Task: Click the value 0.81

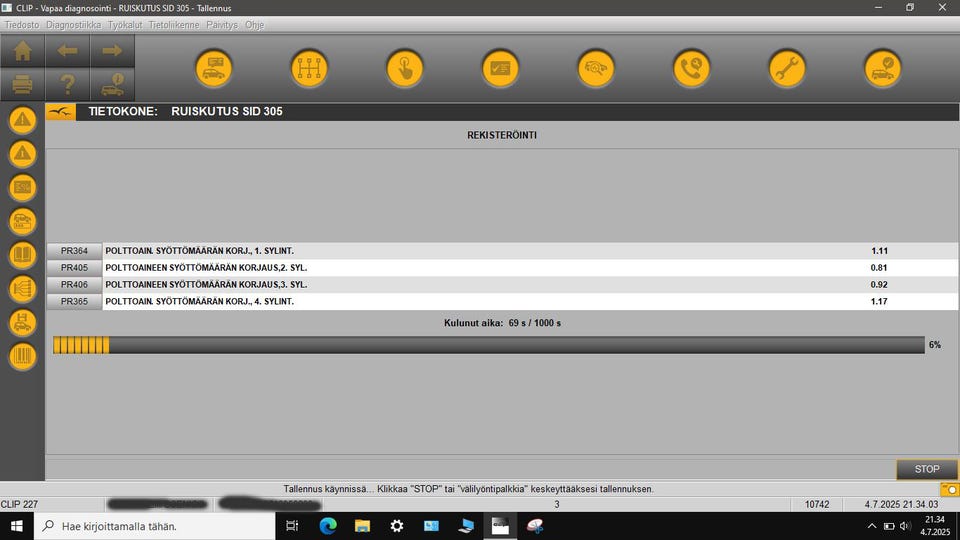Action: pyautogui.click(x=879, y=268)
